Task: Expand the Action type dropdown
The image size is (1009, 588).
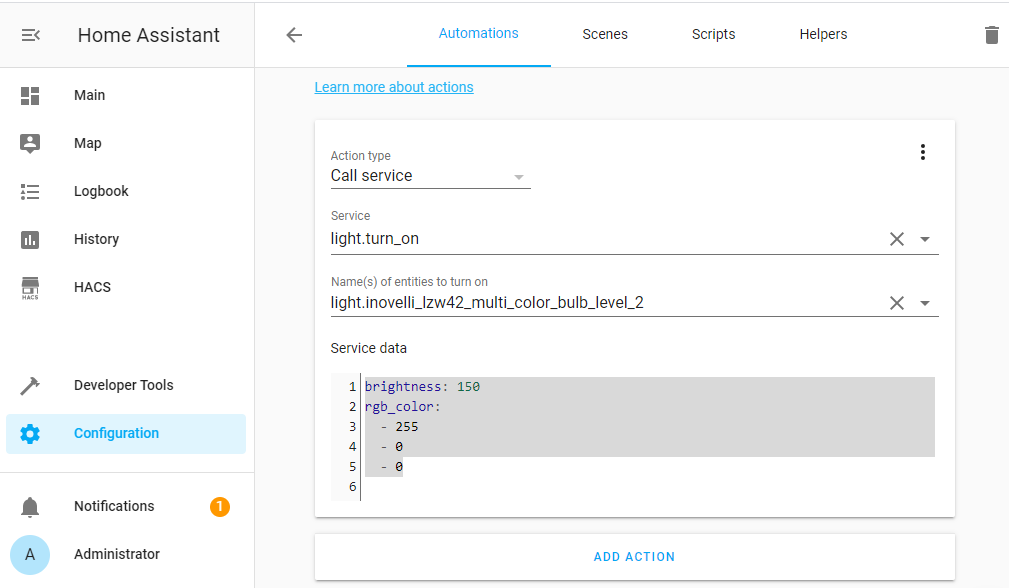Action: (518, 177)
